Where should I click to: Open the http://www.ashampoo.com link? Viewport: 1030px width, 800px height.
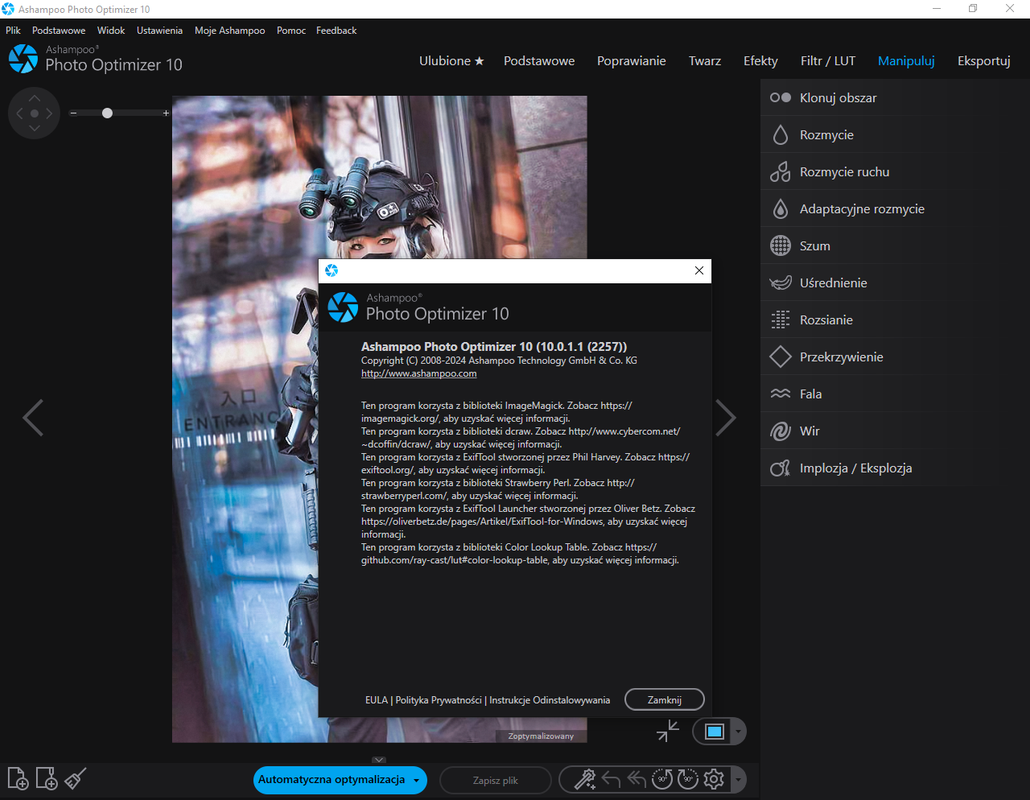[x=418, y=373]
